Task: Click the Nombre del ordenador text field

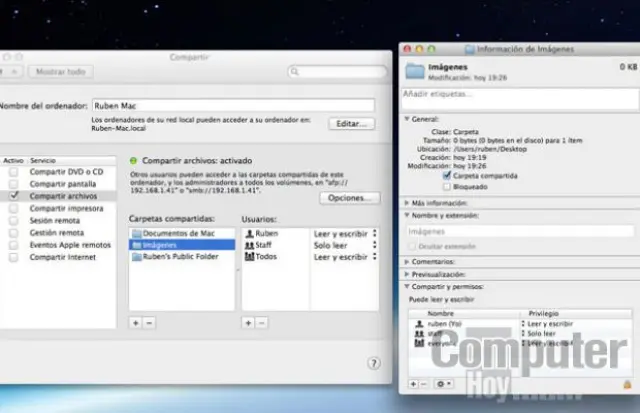Action: pos(232,105)
